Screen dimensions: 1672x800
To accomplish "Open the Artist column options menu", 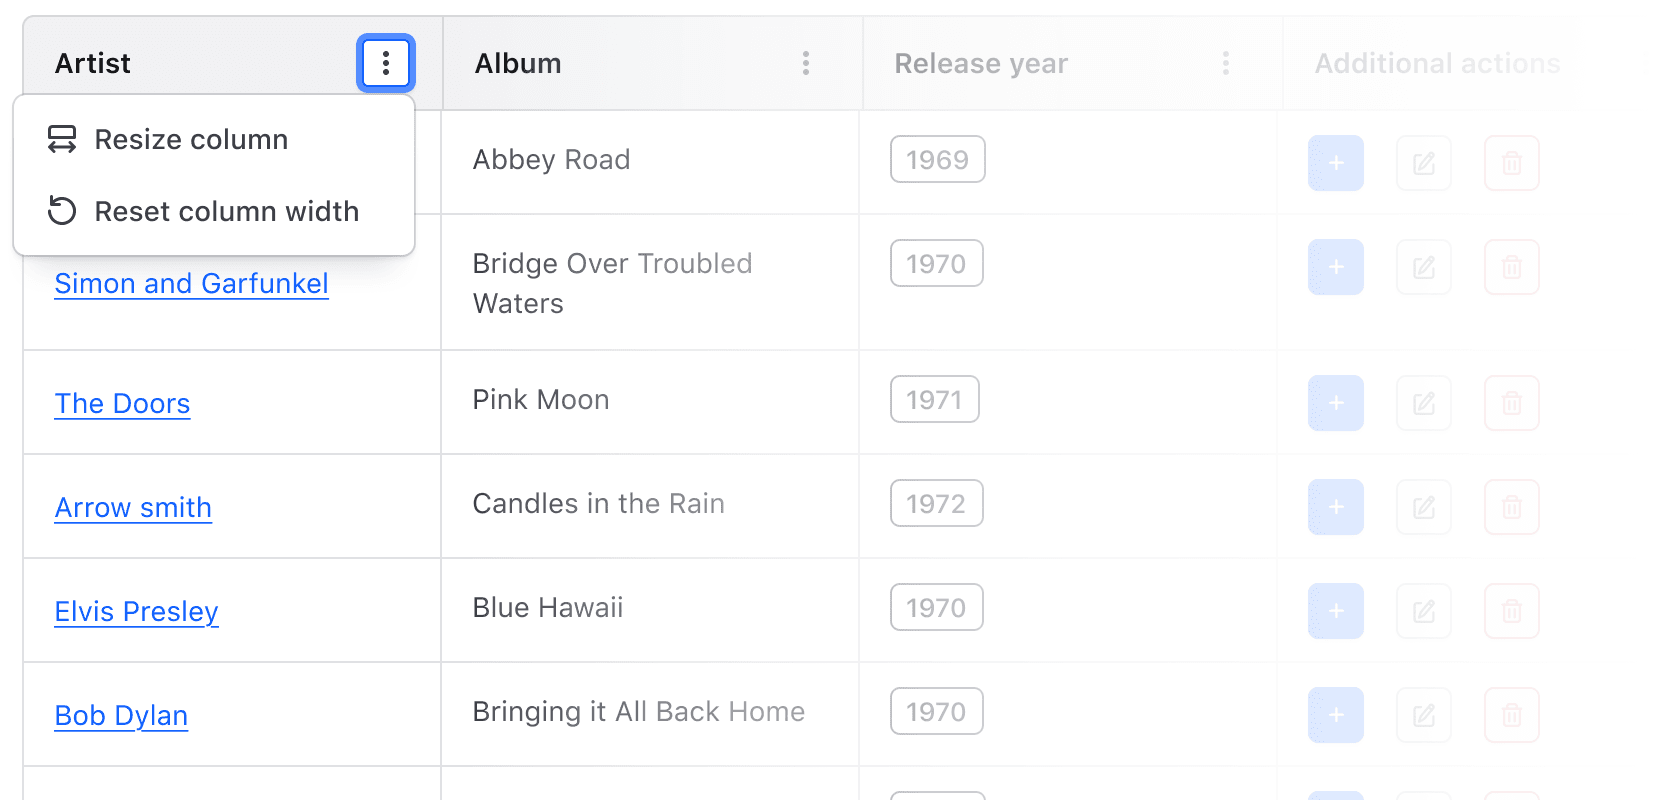I will tap(386, 64).
